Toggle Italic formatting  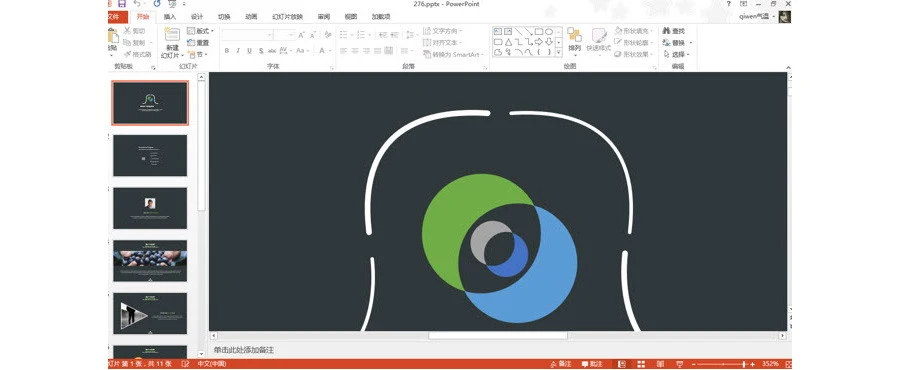coord(238,50)
